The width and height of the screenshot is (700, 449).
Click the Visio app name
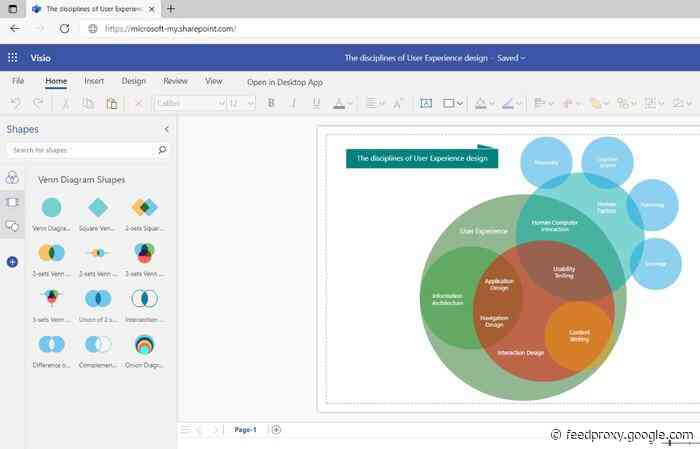coord(41,58)
